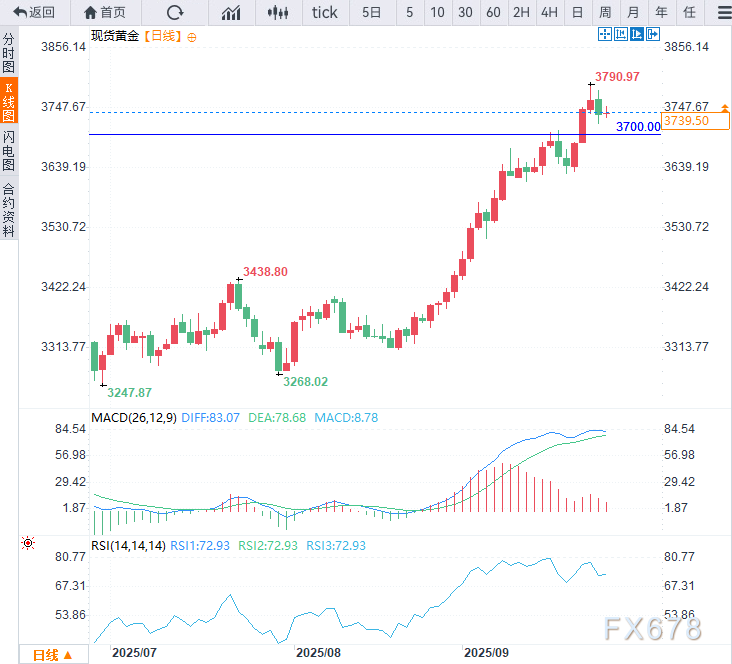
Task: Click the DEA:78.68 value
Action: coord(277,417)
